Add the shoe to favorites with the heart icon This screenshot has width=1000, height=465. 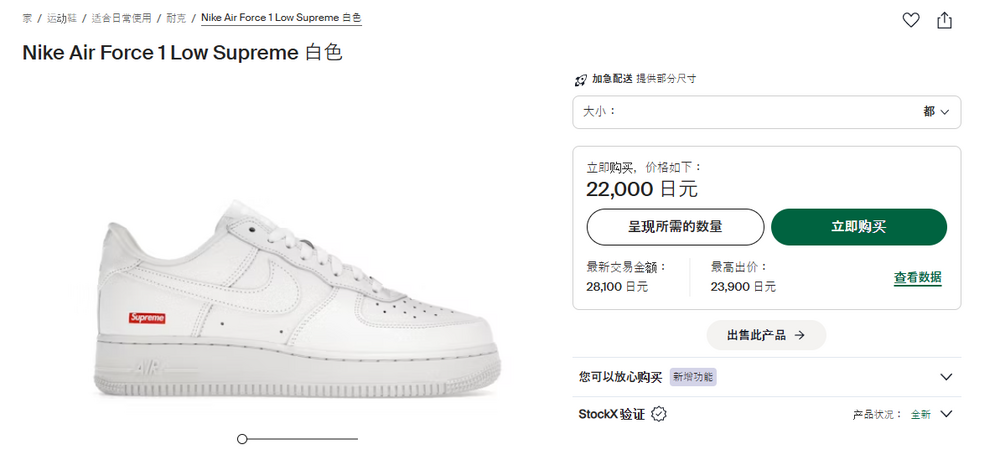coord(910,20)
